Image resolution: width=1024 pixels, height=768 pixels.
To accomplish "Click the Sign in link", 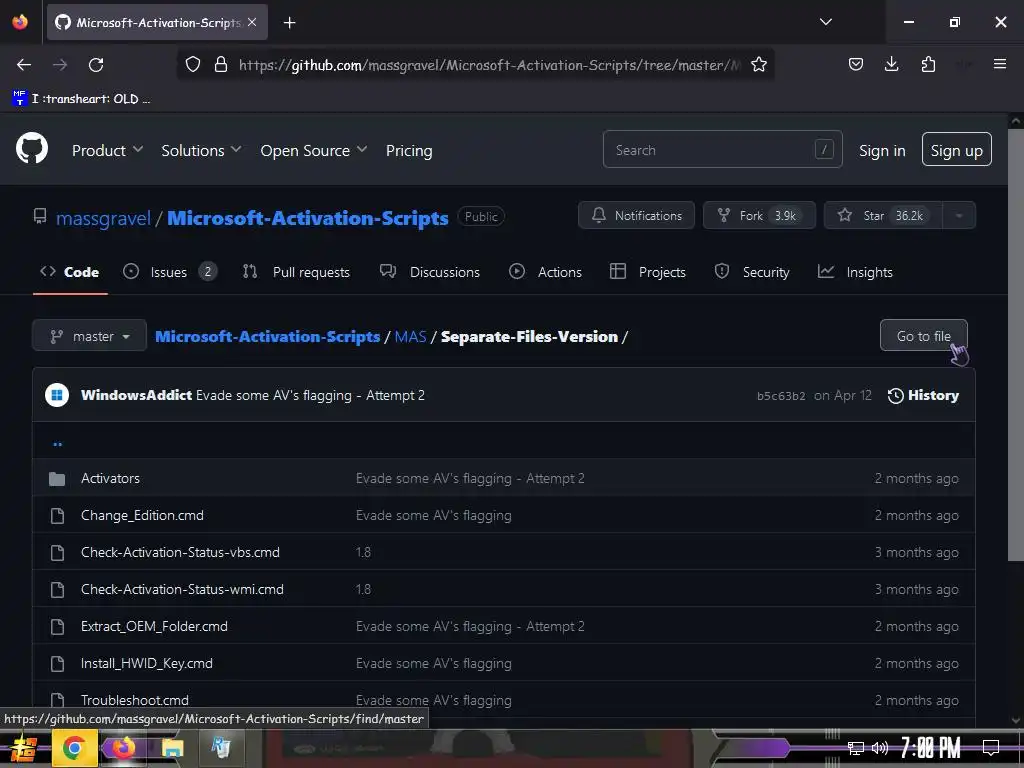I will coord(882,151).
